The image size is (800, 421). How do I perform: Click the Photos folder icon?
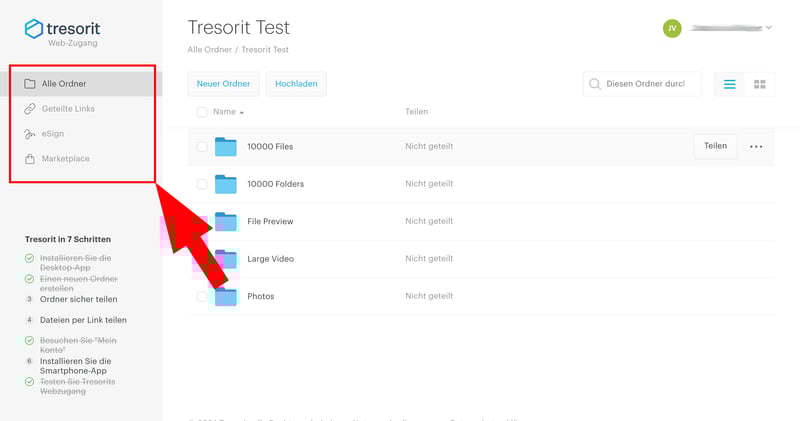tap(226, 296)
